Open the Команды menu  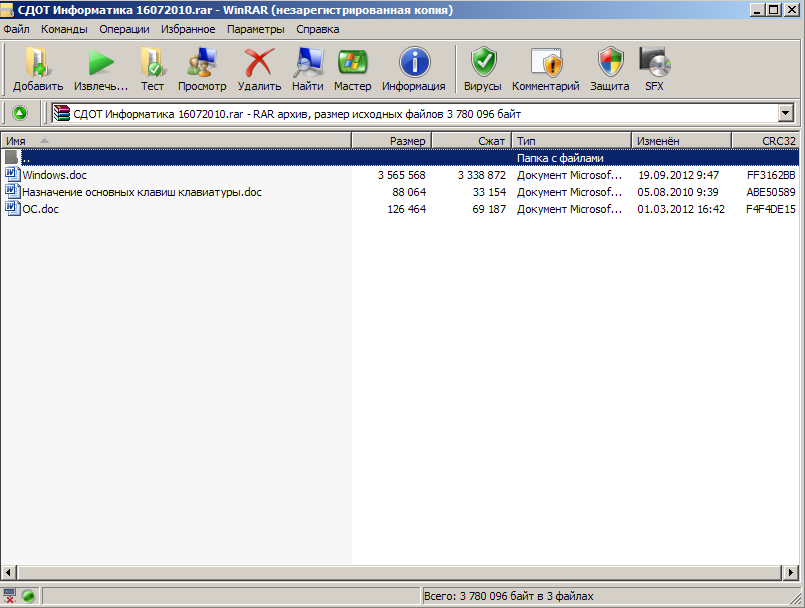64,29
